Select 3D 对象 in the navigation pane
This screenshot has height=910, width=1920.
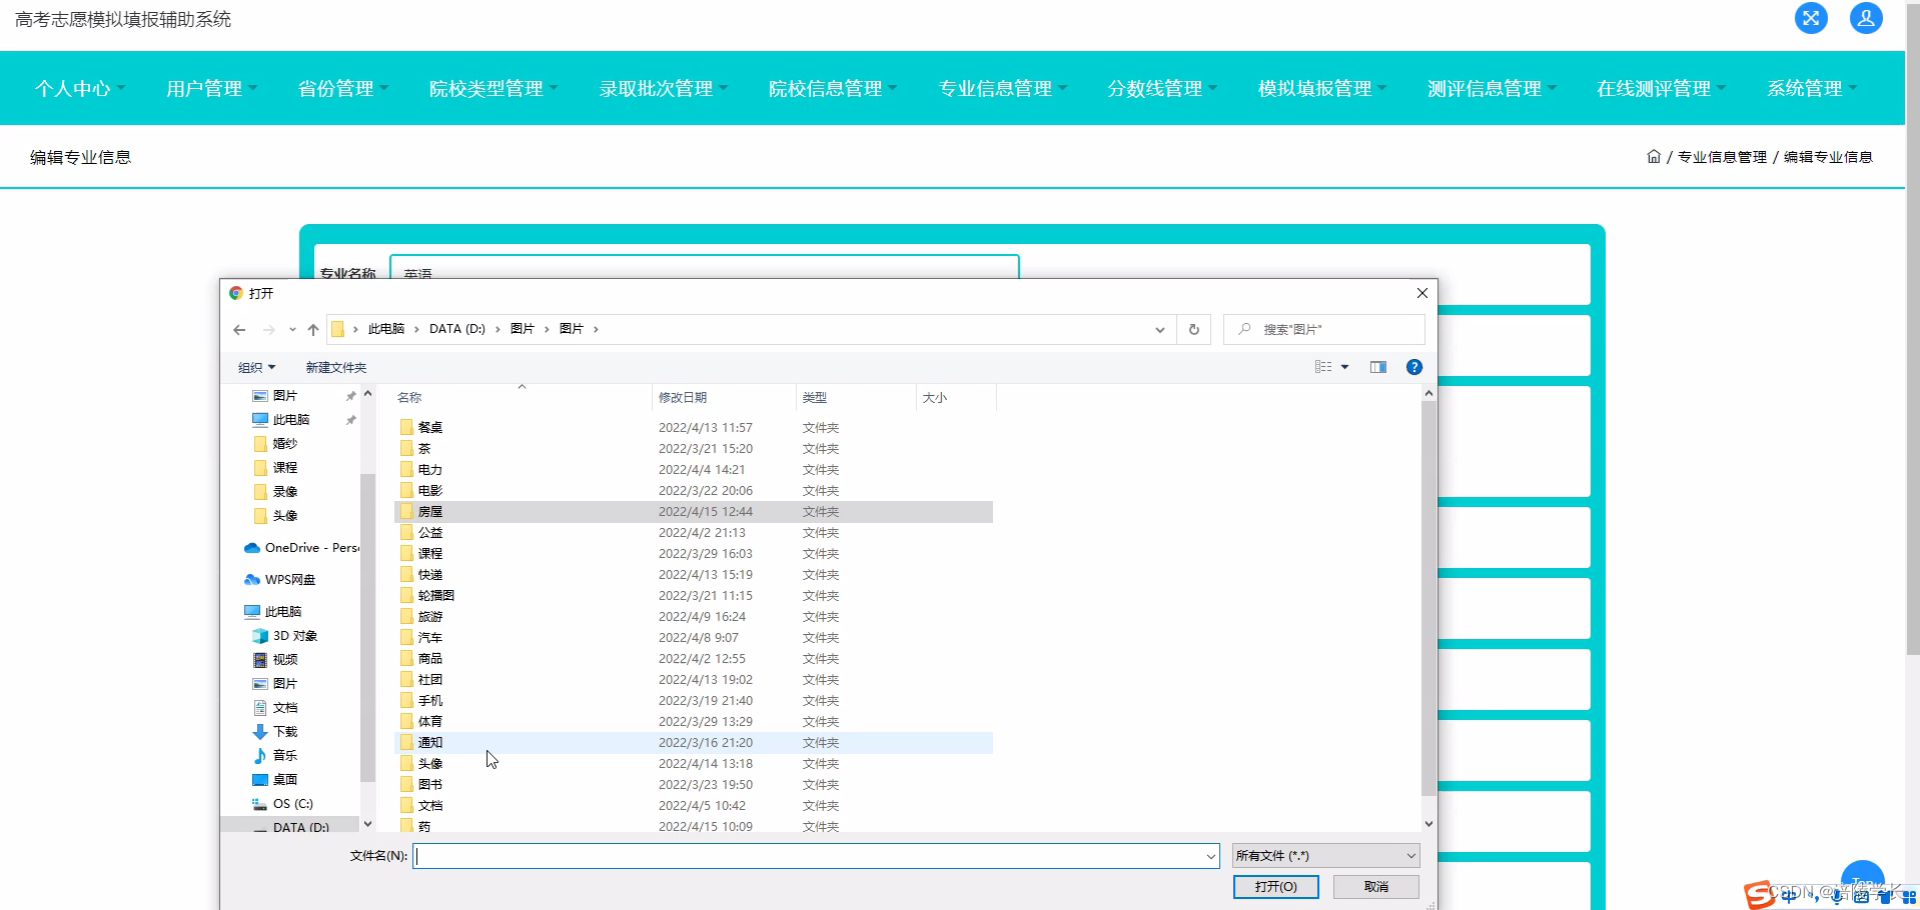point(285,636)
